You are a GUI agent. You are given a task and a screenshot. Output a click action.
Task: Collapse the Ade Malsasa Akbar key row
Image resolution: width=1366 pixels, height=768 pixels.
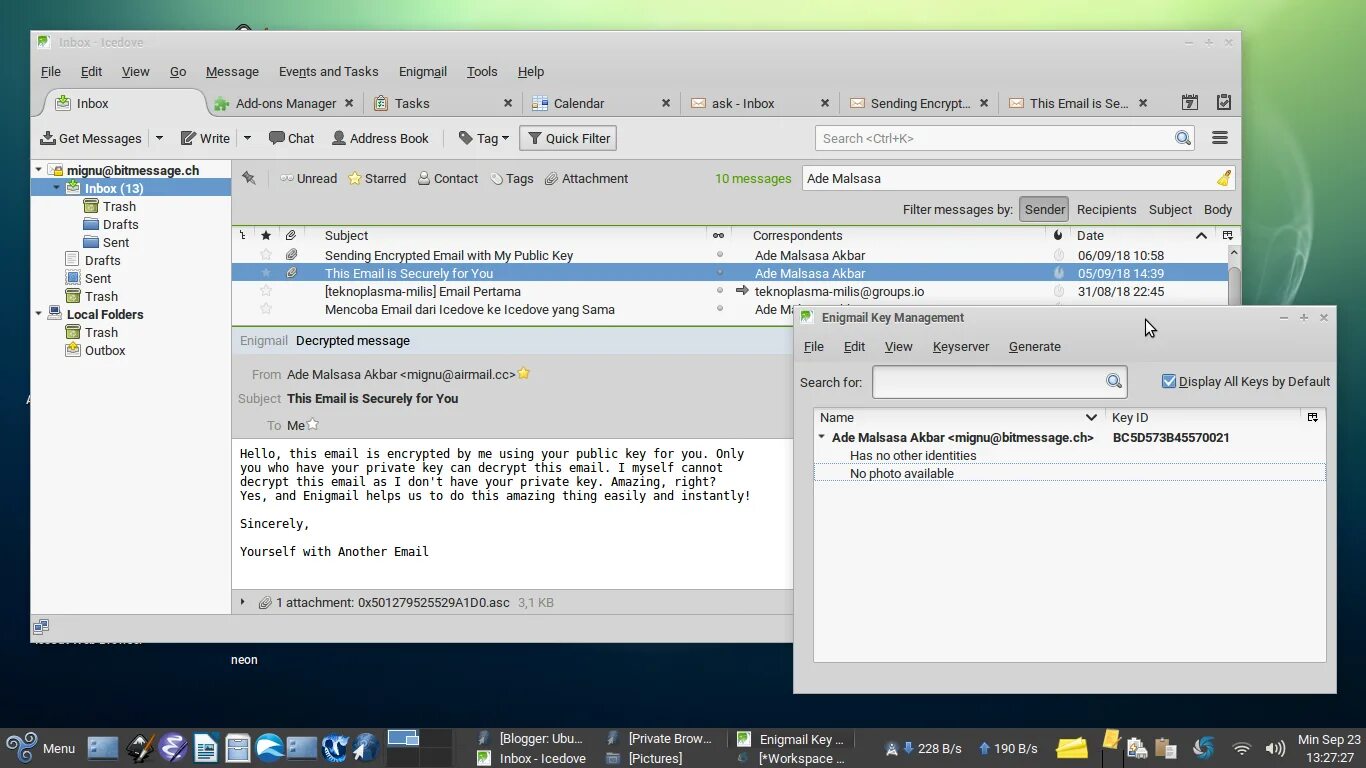pyautogui.click(x=822, y=437)
